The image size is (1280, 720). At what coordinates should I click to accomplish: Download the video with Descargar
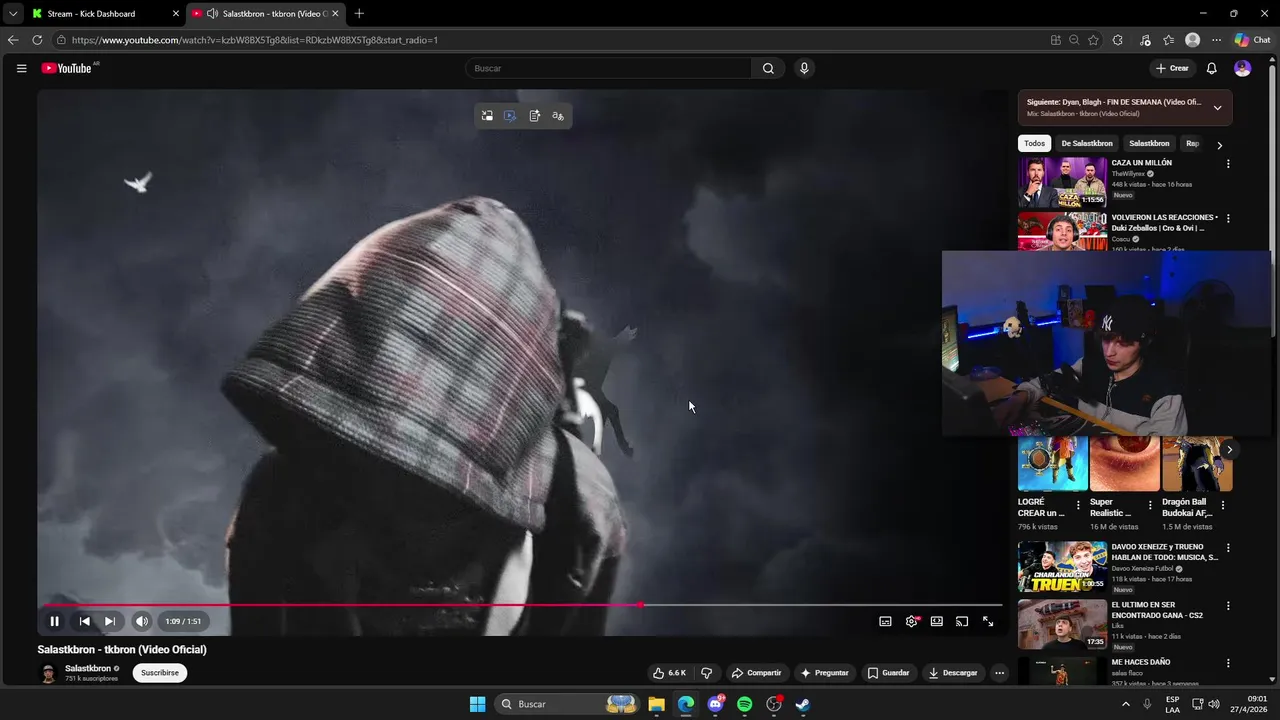pos(953,673)
